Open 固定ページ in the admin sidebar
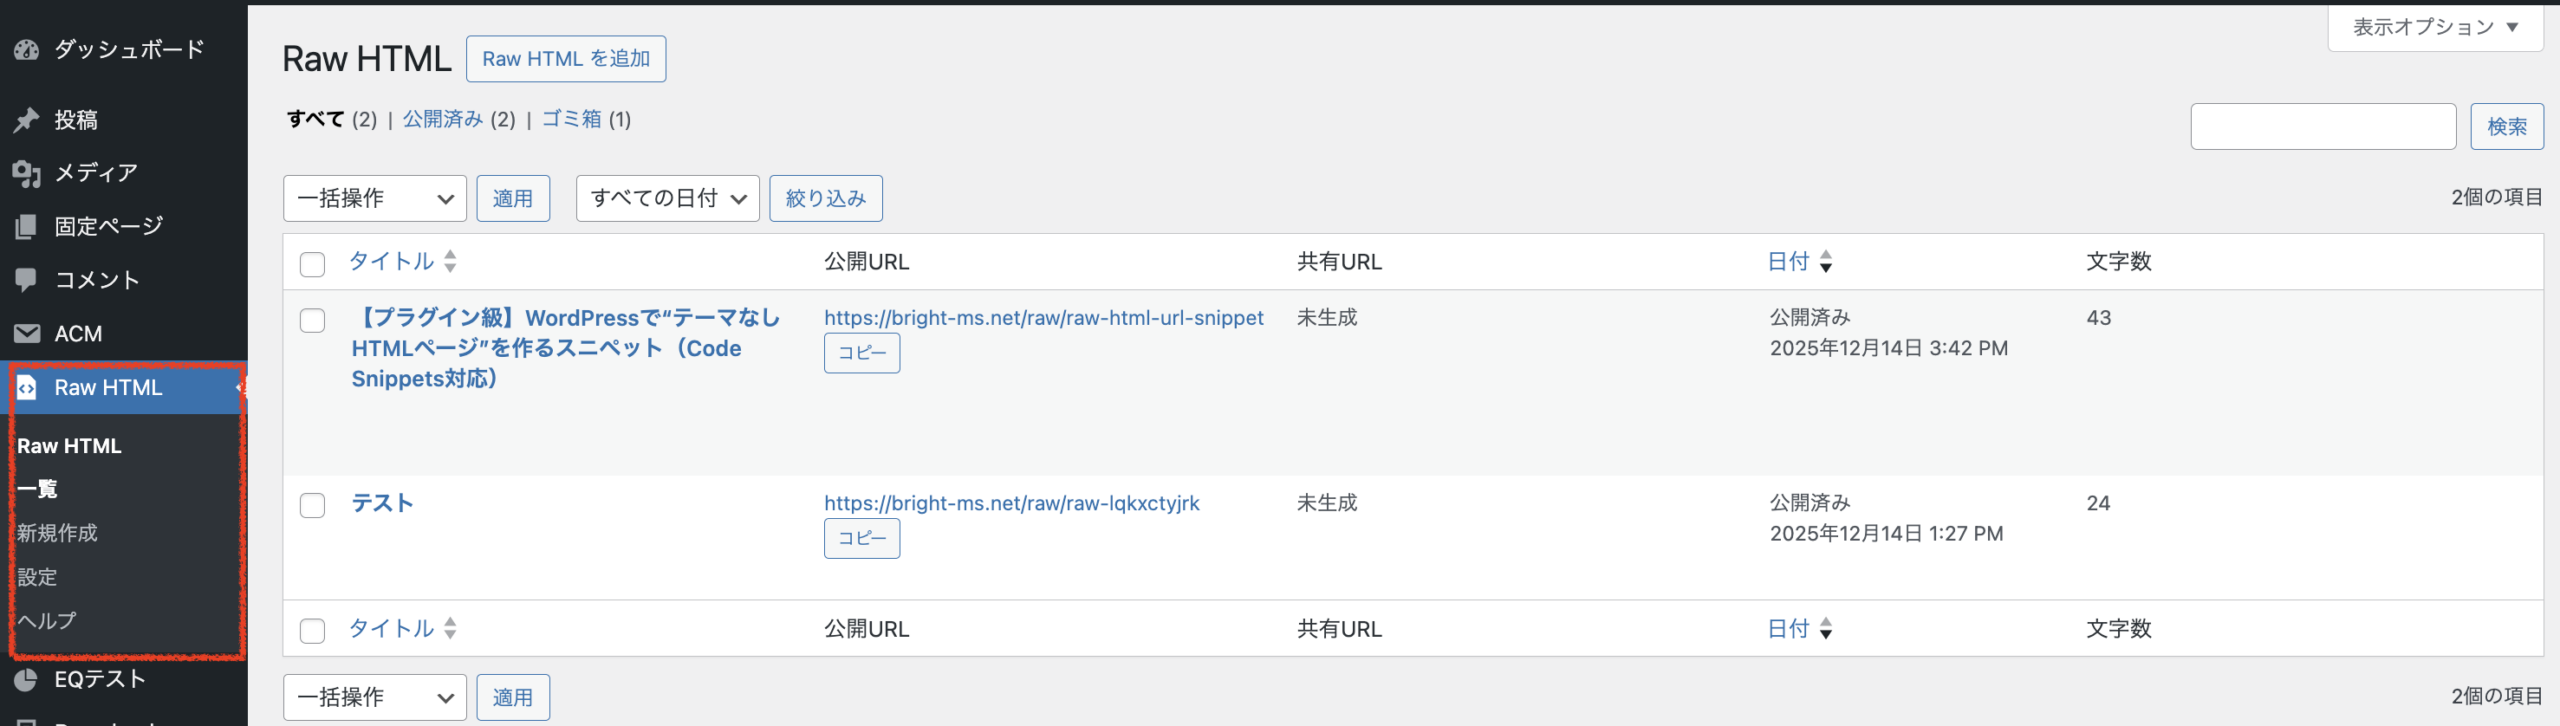 pyautogui.click(x=109, y=227)
